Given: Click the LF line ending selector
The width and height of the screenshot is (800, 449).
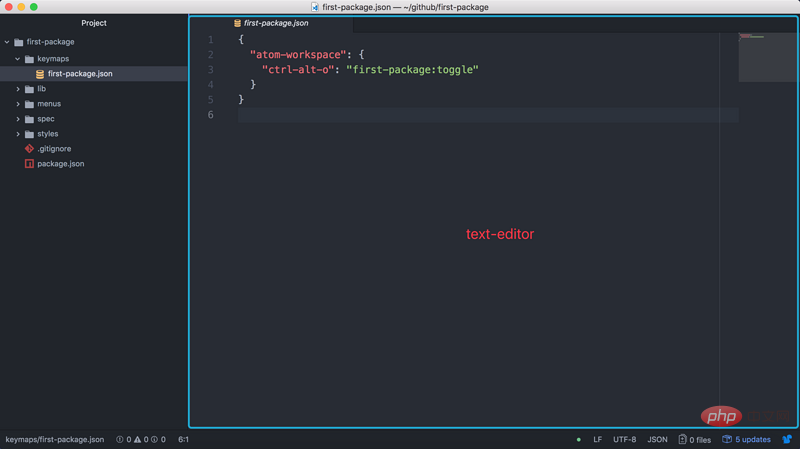Looking at the screenshot, I should (597, 439).
